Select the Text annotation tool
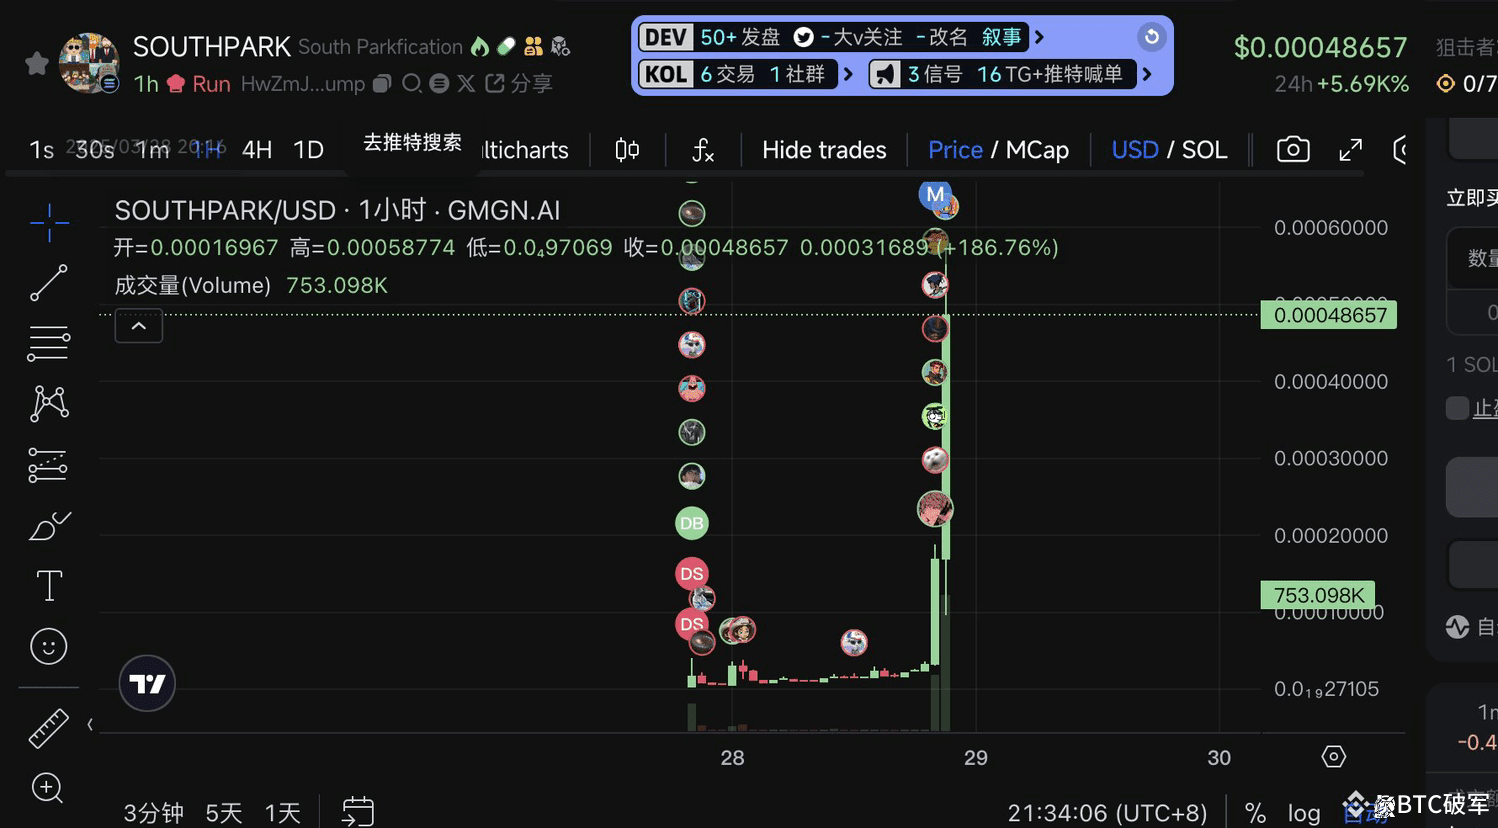The width and height of the screenshot is (1498, 828). point(49,586)
